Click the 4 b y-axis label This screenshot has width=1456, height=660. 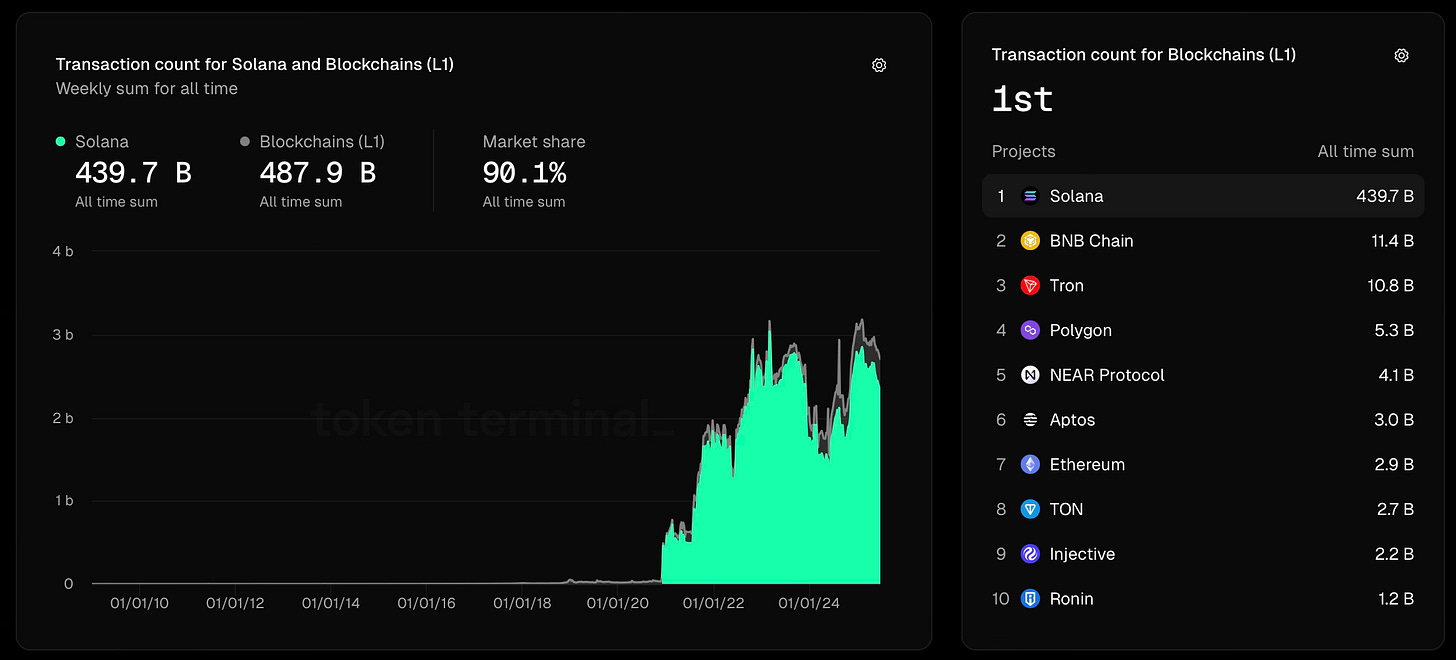point(63,252)
